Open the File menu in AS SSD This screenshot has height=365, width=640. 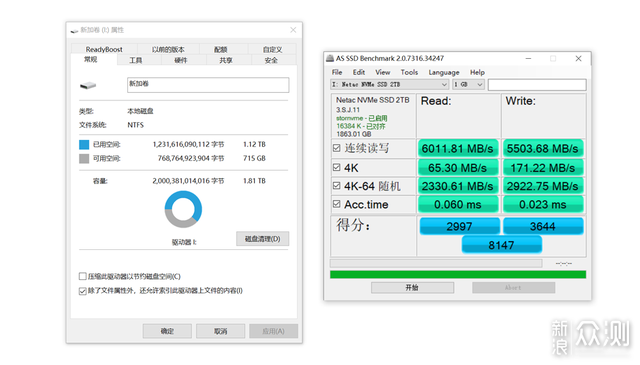click(337, 72)
